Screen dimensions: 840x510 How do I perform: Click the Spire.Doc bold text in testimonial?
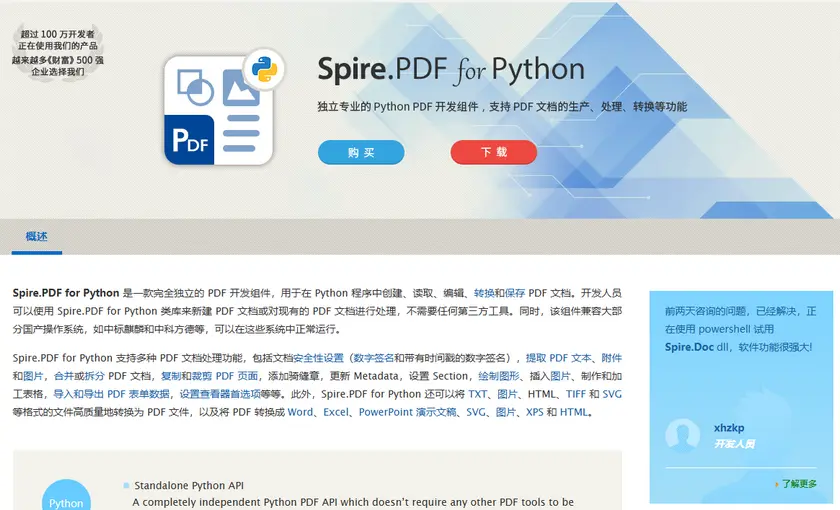[689, 347]
